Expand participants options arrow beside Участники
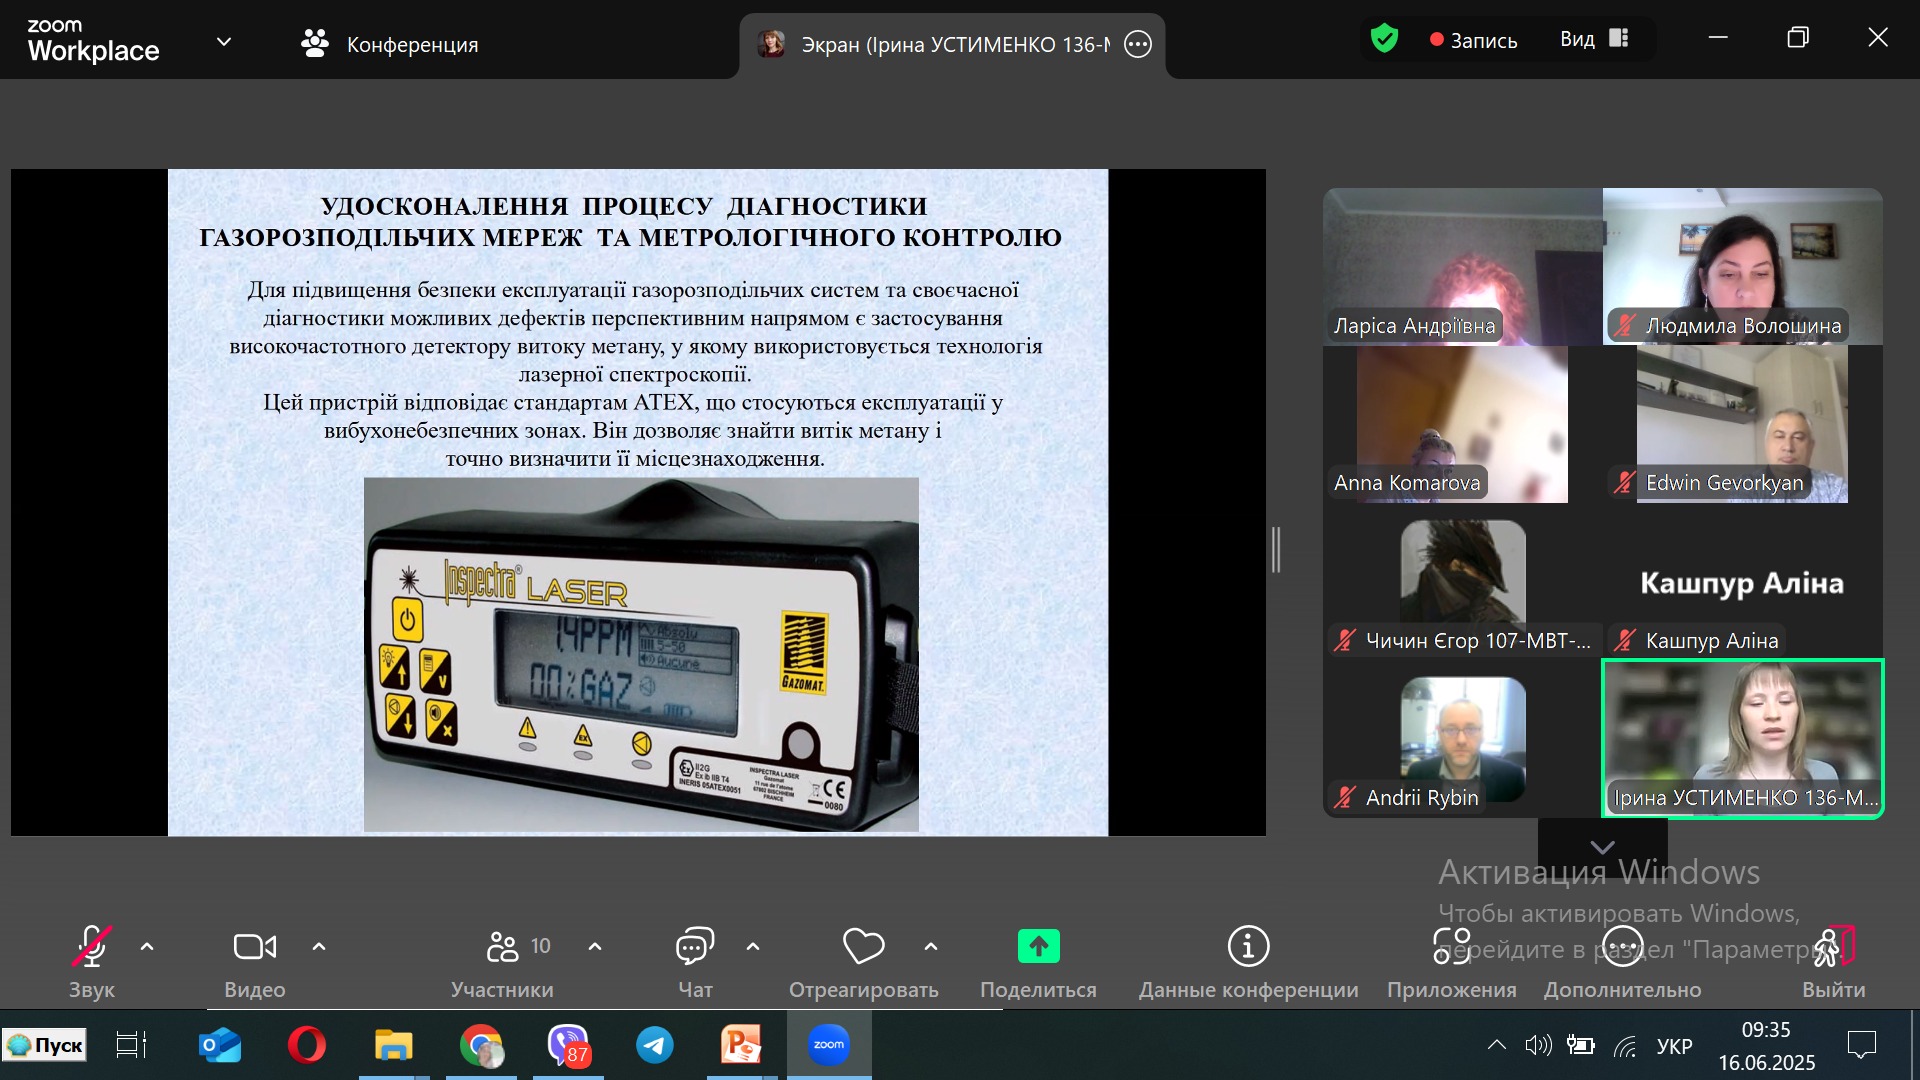 point(595,946)
